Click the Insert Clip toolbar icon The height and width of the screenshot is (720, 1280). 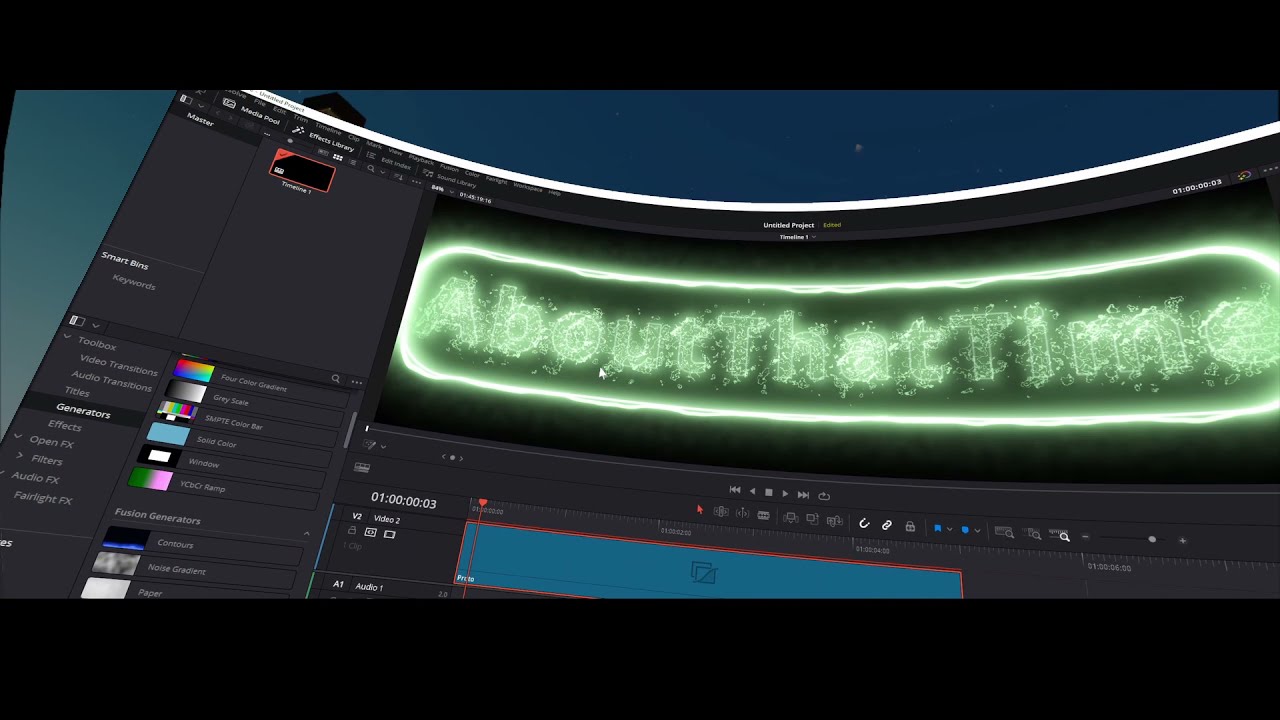tap(791, 518)
